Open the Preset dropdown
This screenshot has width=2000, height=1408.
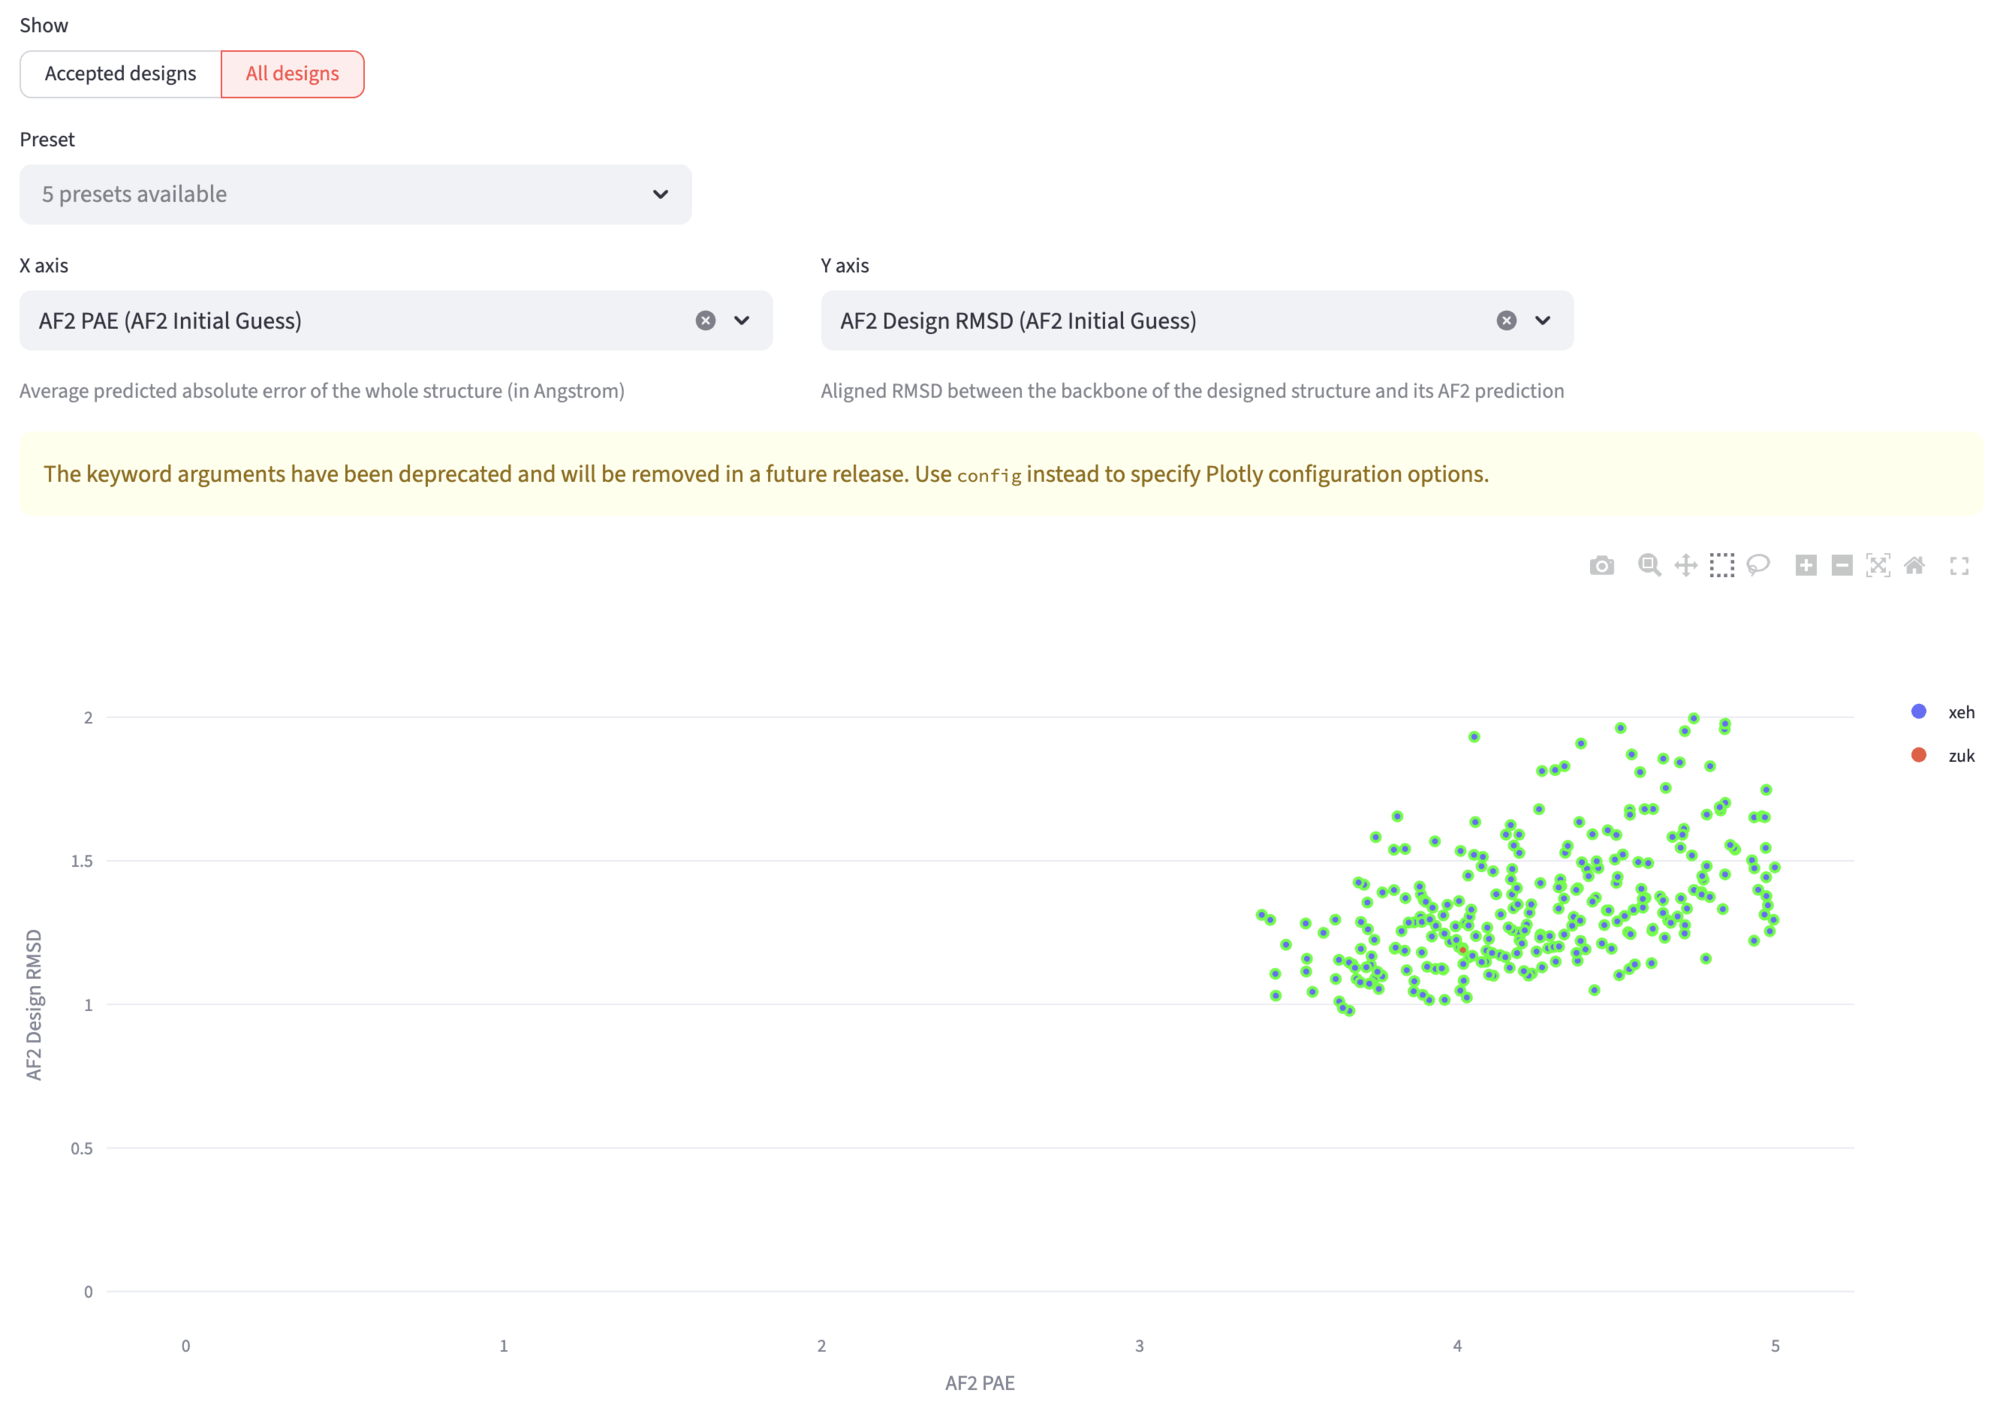[355, 194]
